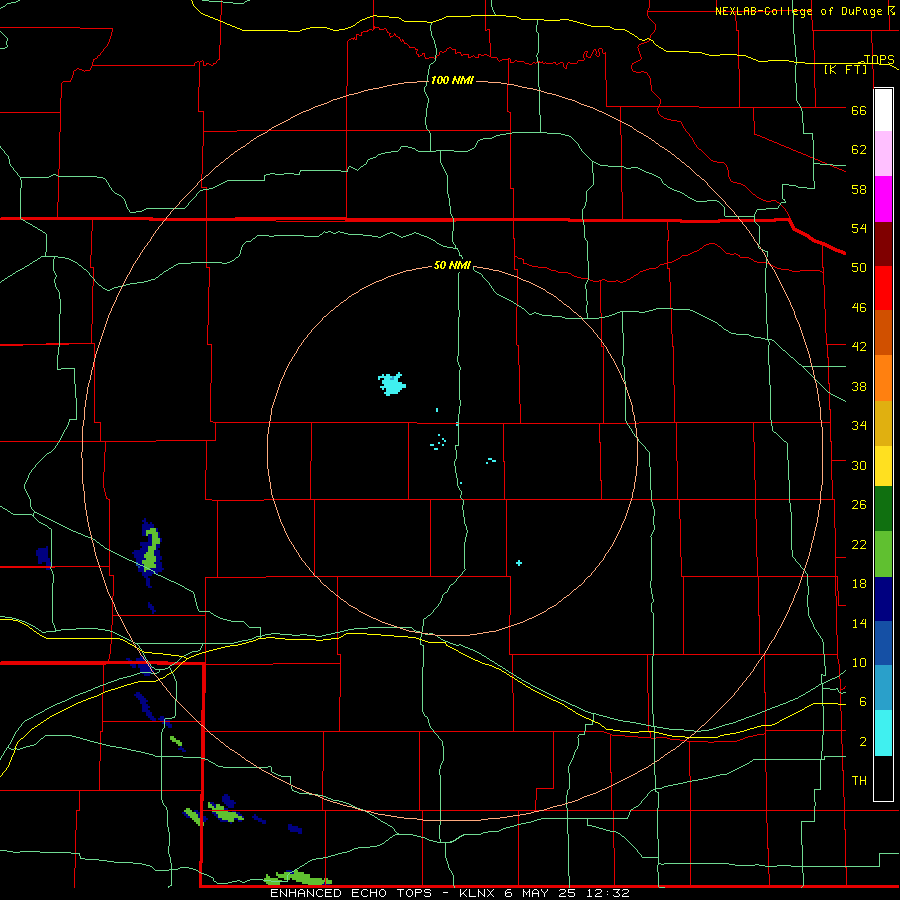
Task: Click the green-and-navy echo cell in the west
Action: 149,552
